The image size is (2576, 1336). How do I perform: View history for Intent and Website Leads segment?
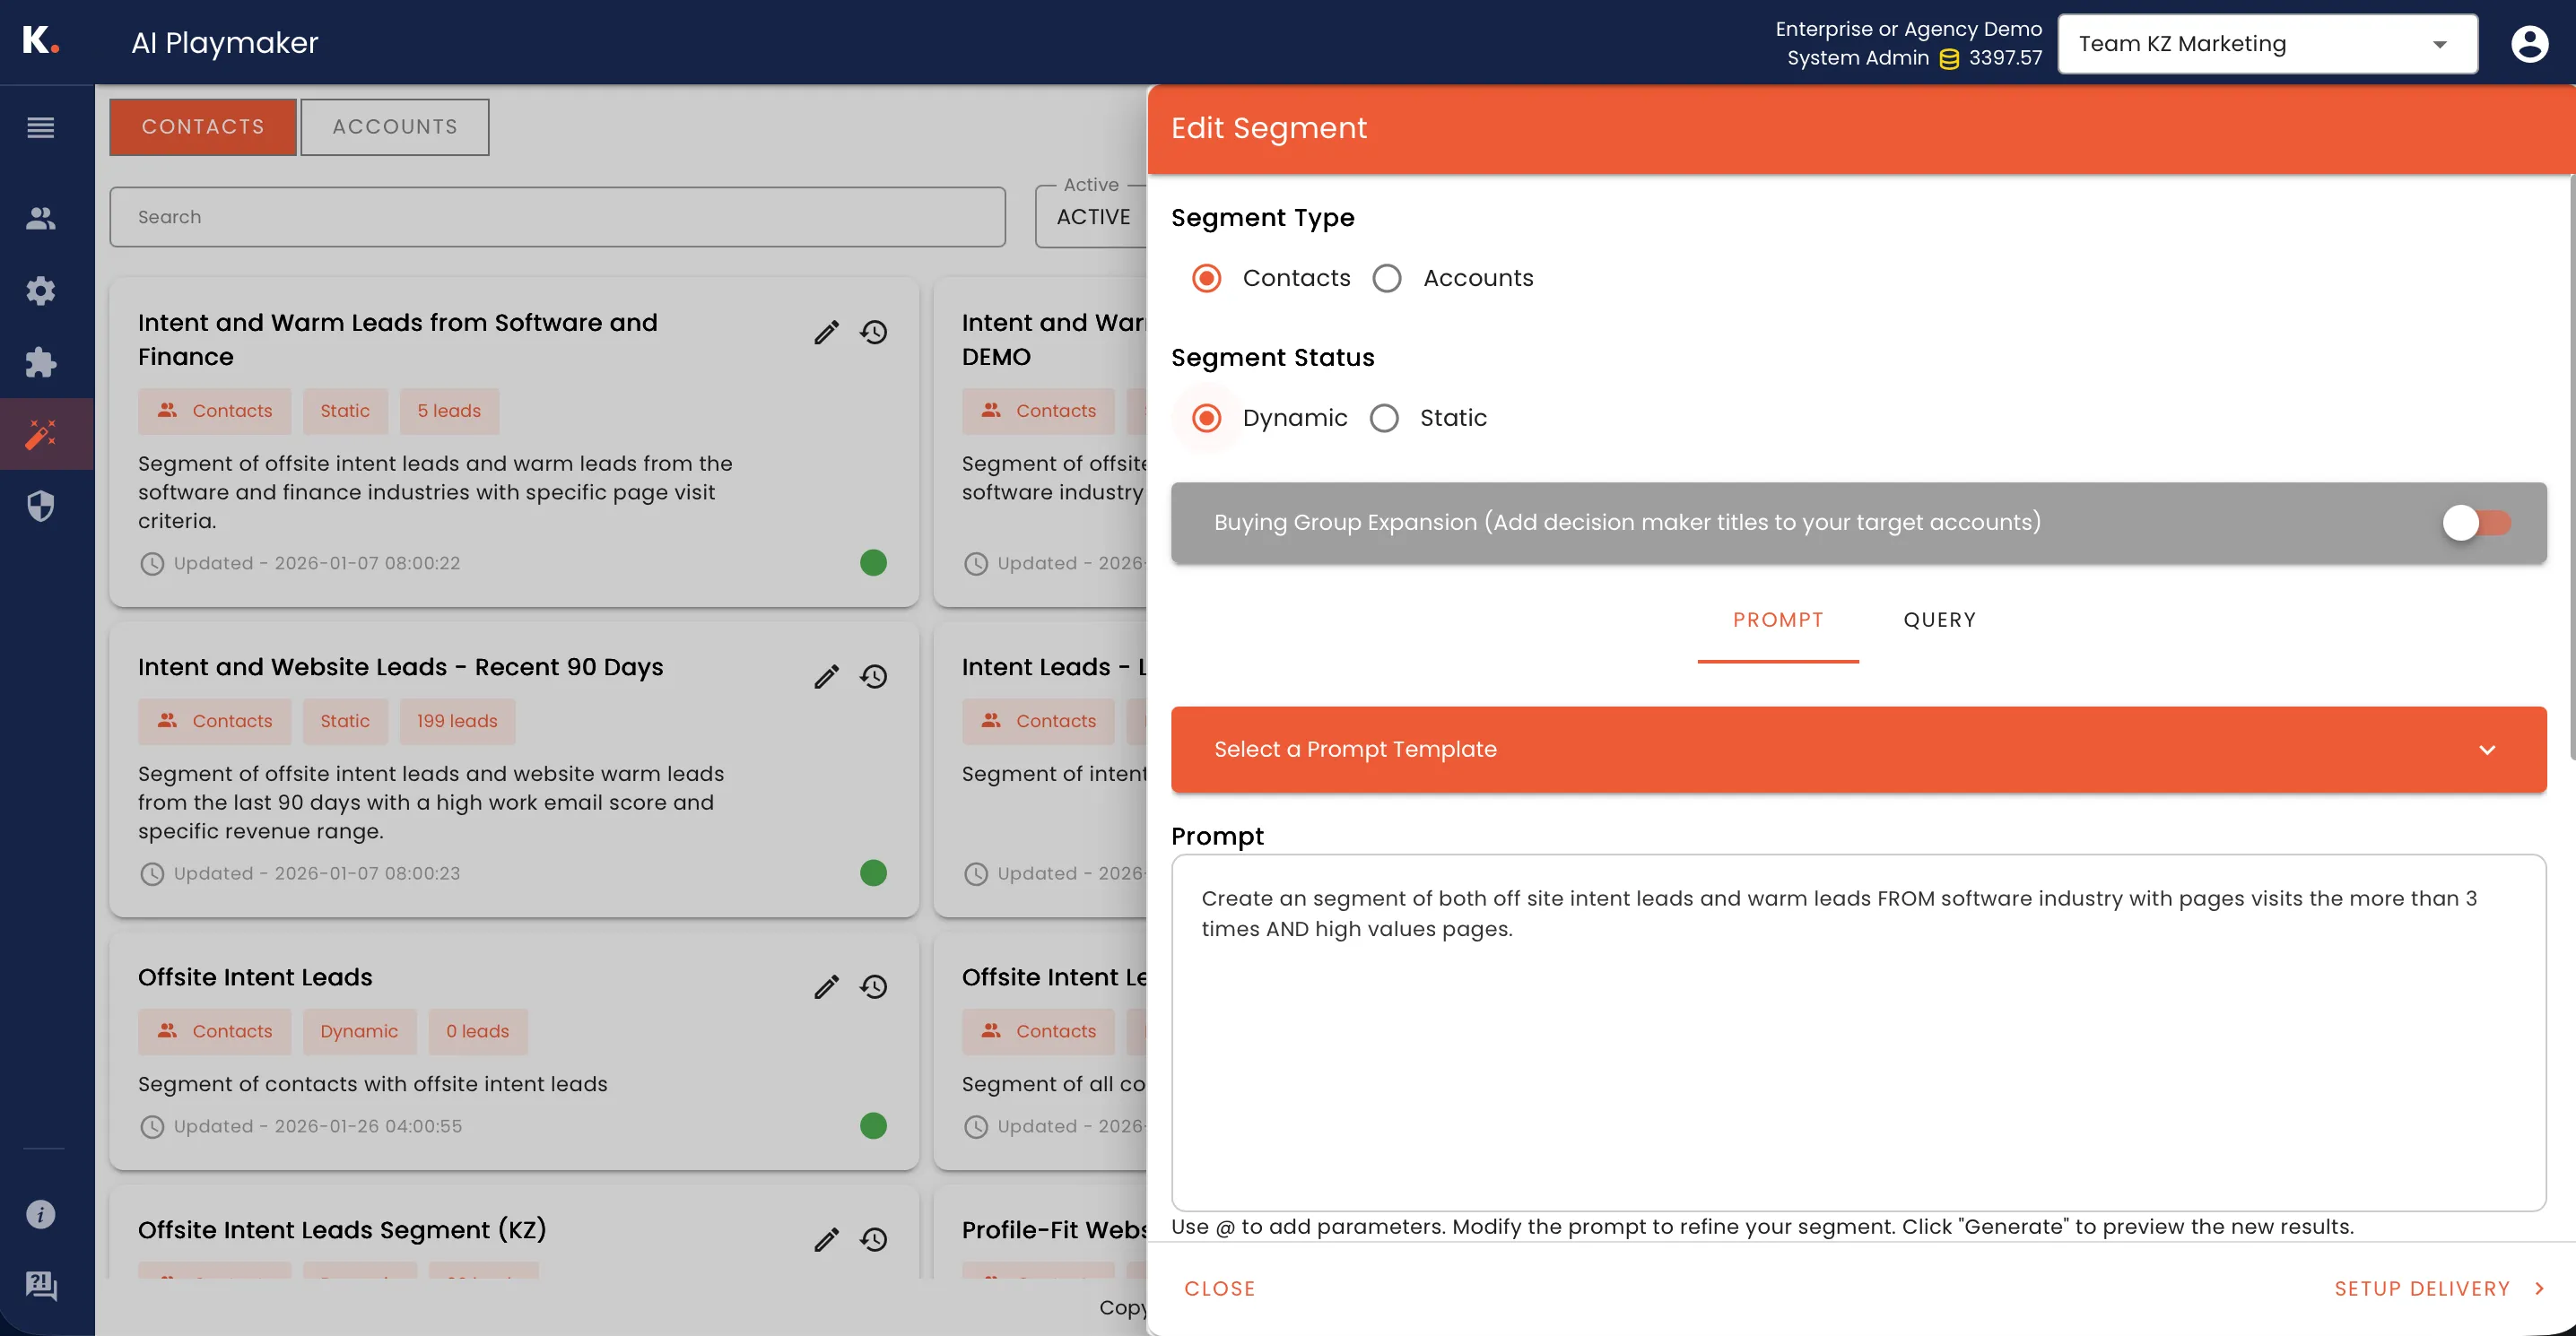(x=874, y=676)
